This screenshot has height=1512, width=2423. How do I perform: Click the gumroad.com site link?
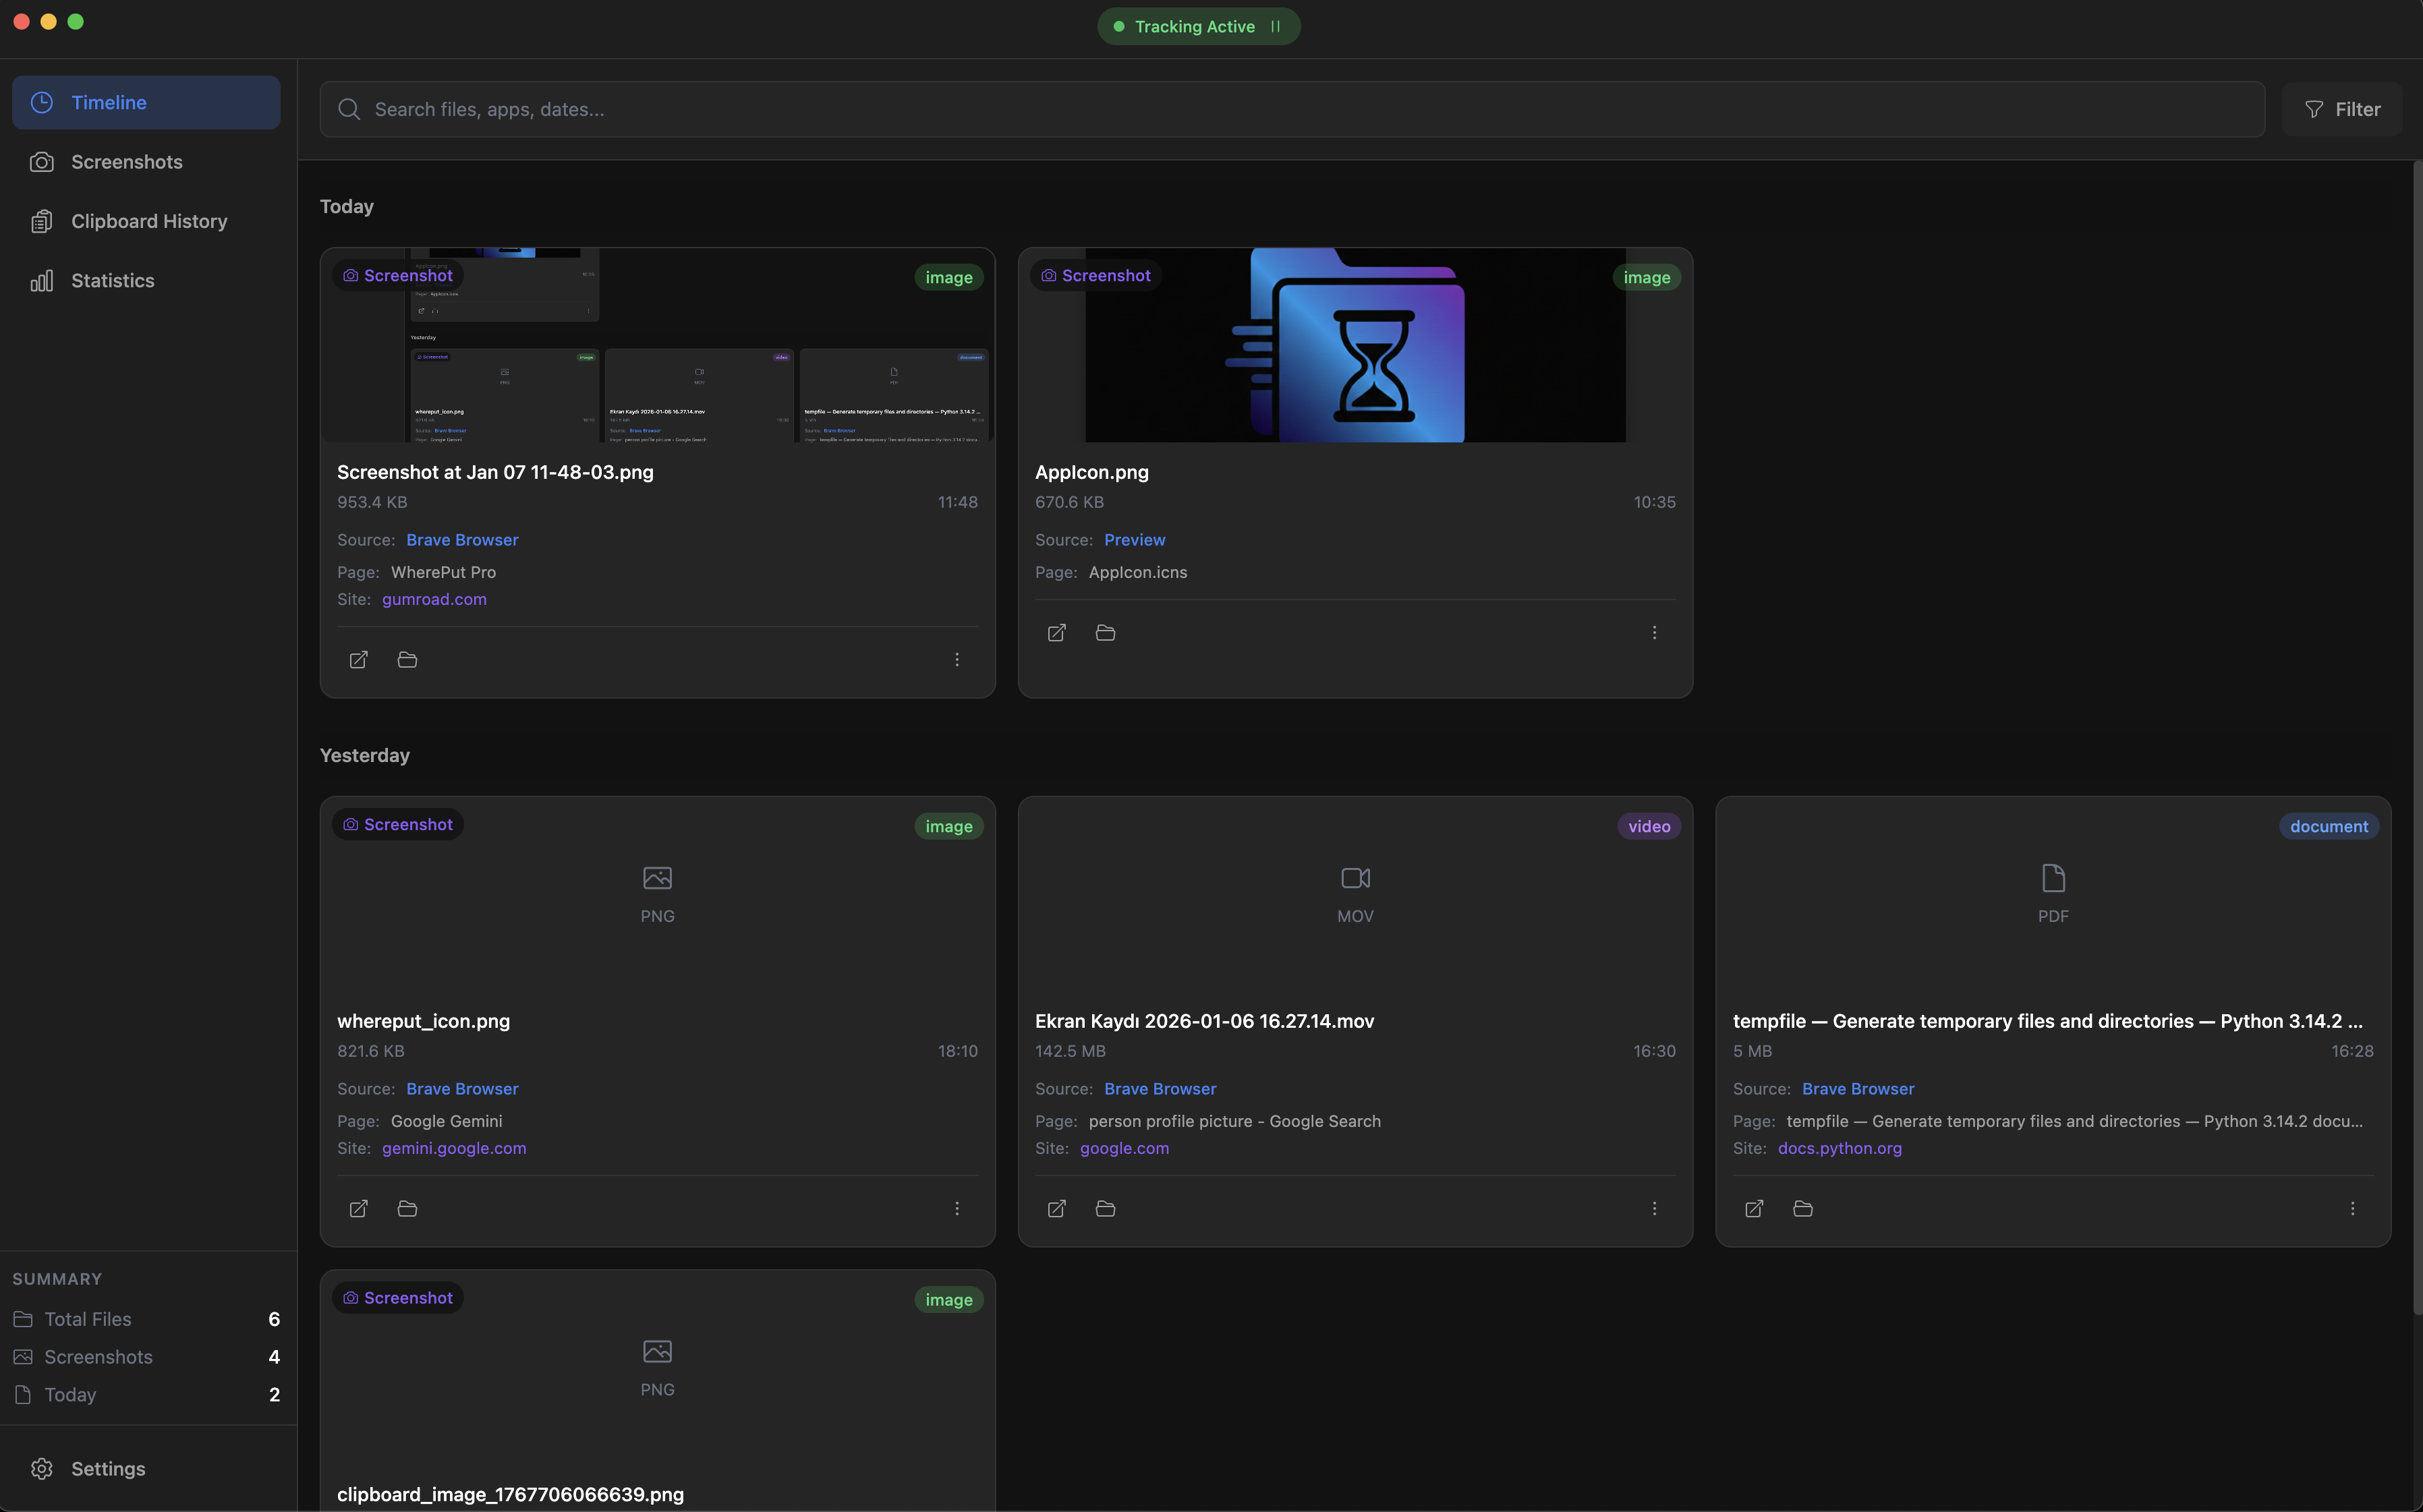click(x=434, y=600)
